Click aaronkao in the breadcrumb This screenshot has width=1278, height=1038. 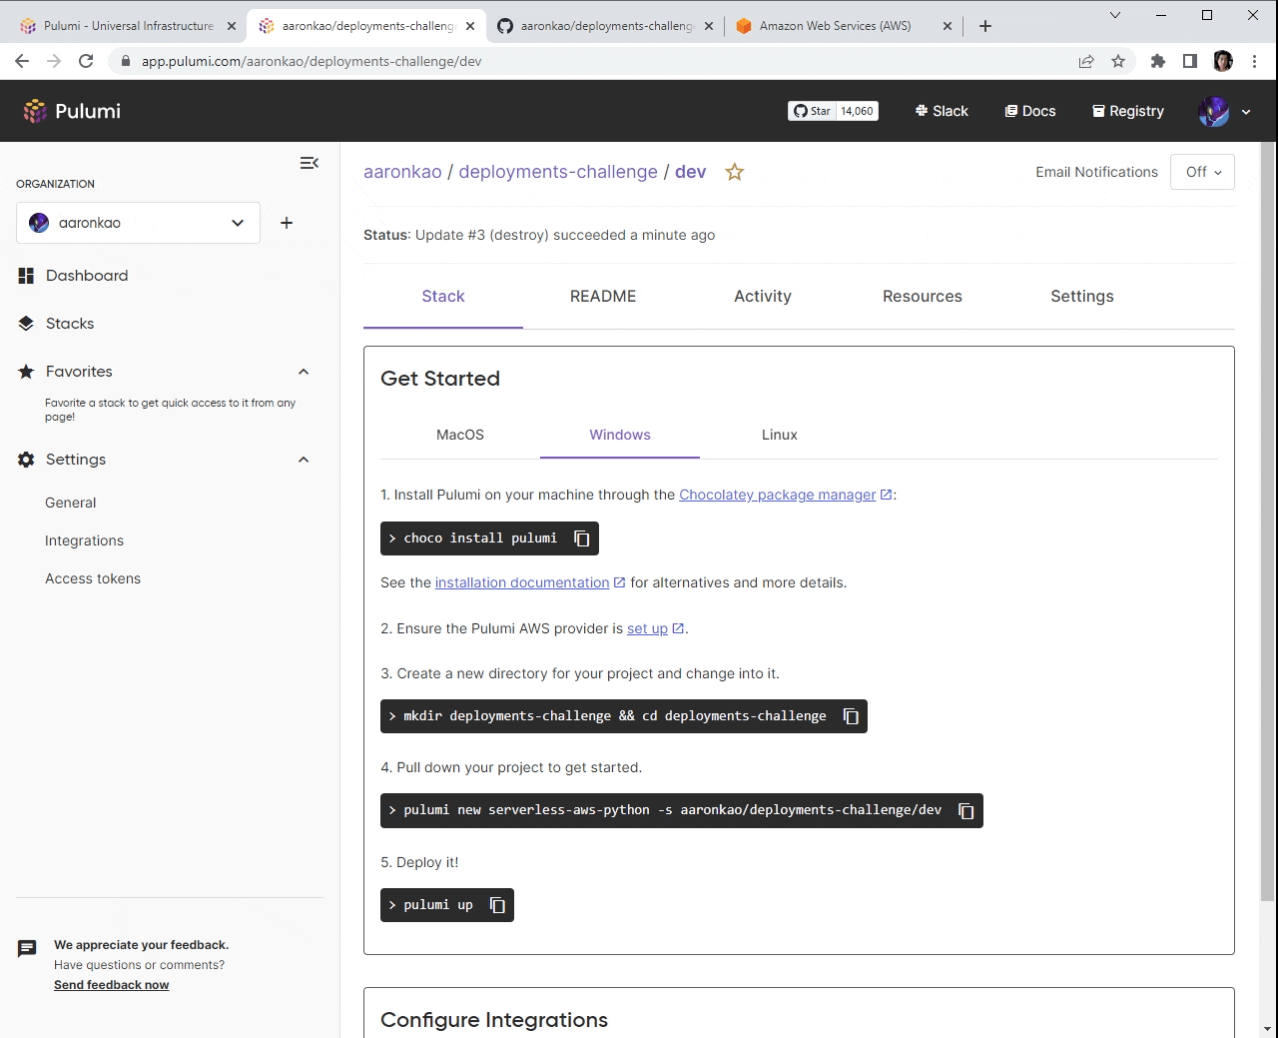click(x=402, y=172)
